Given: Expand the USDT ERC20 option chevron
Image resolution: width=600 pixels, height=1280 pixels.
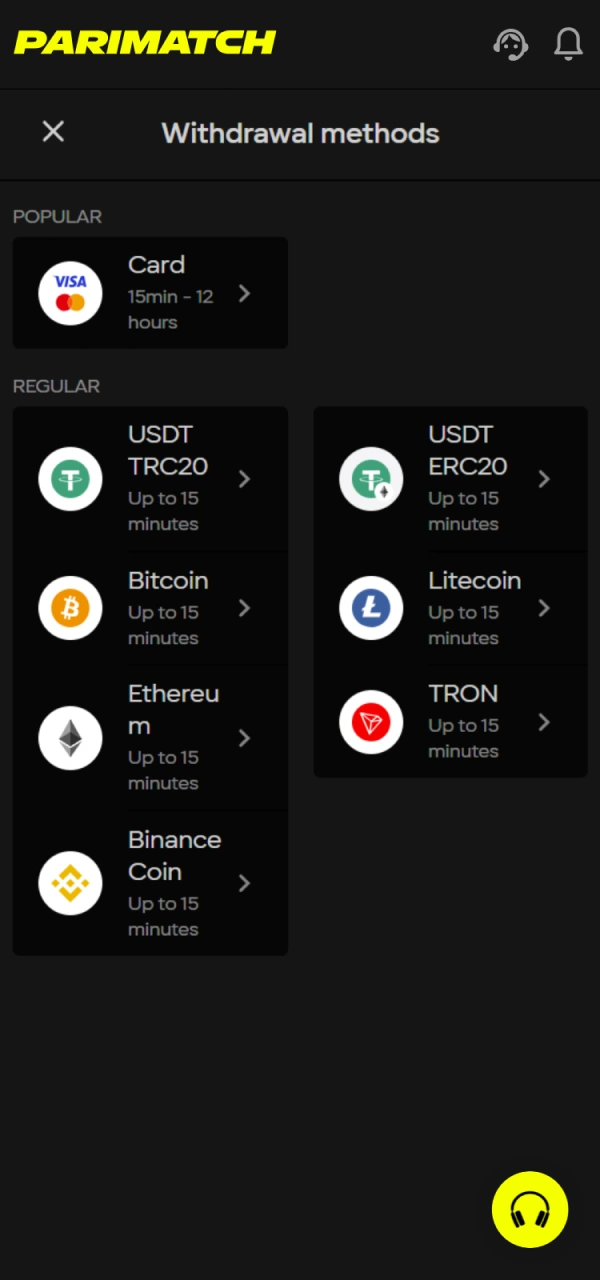Looking at the screenshot, I should (544, 479).
